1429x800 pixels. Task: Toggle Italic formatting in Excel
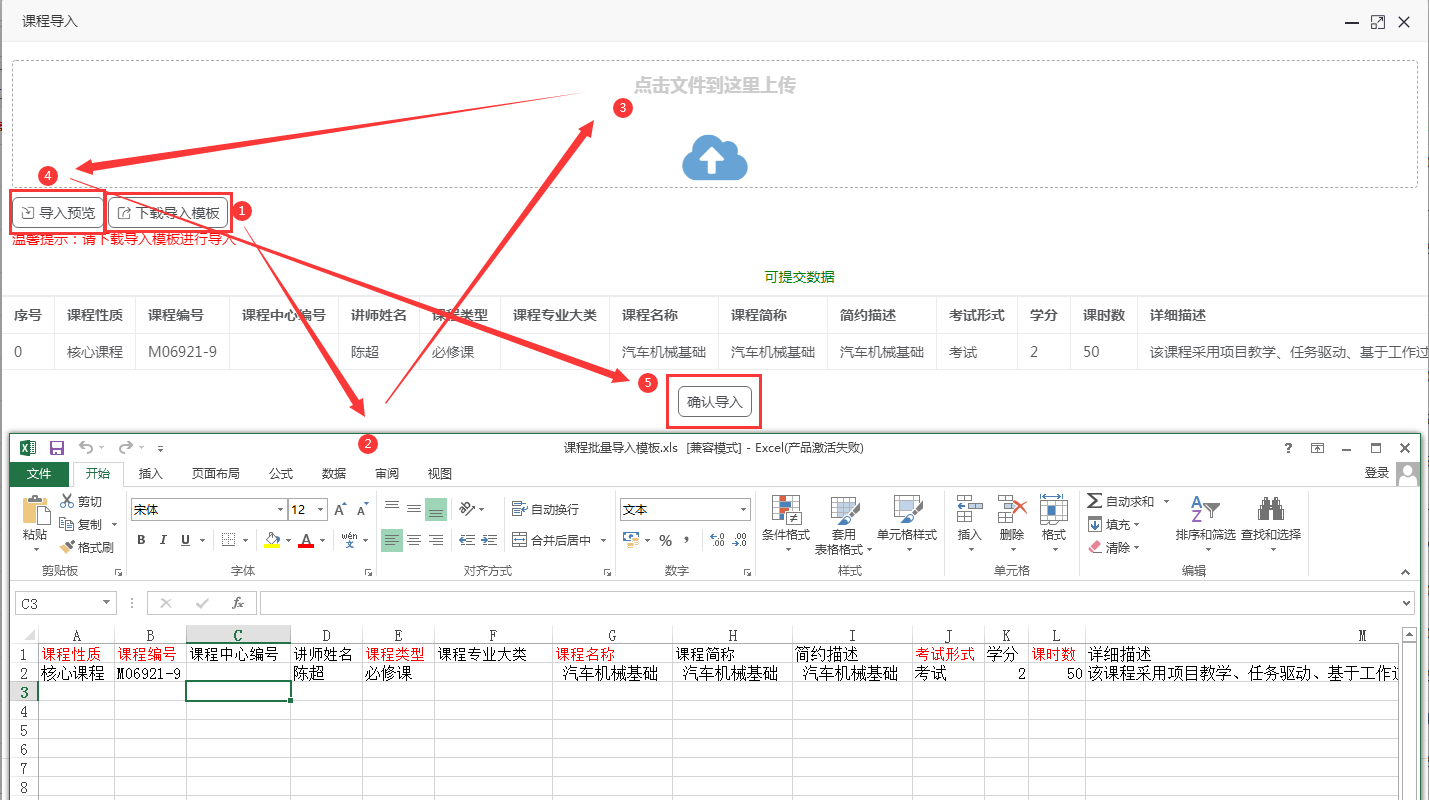[163, 540]
